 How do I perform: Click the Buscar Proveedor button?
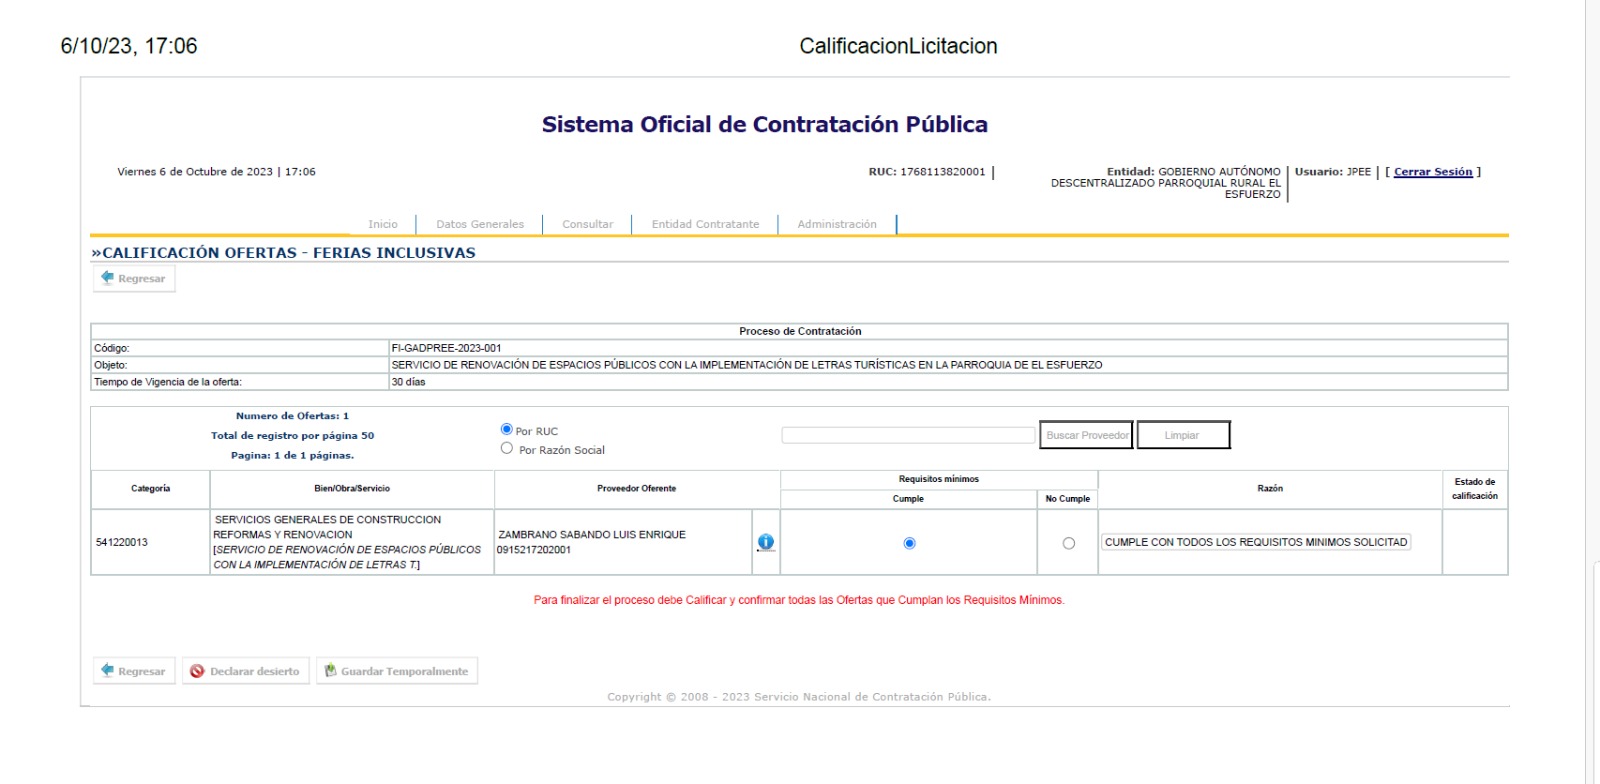tap(1086, 435)
